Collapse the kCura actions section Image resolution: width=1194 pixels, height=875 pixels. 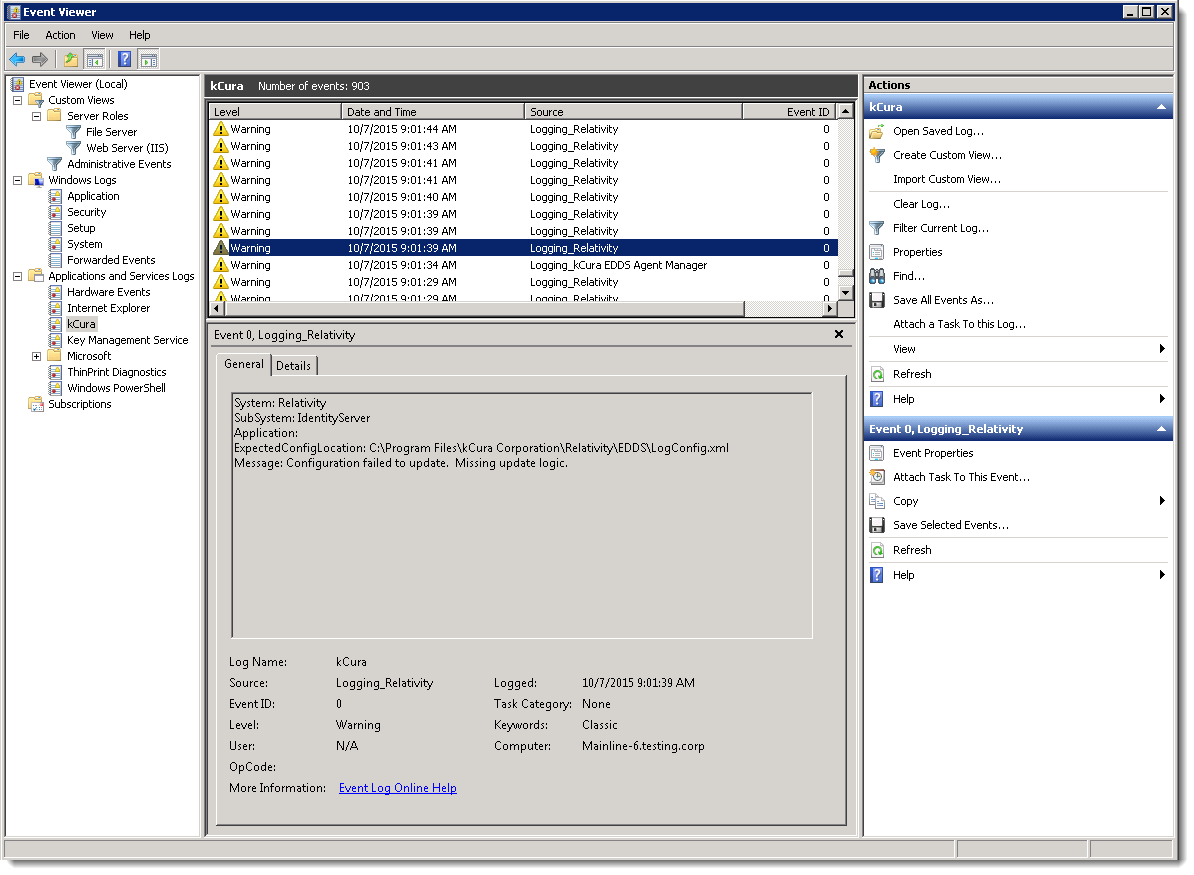click(x=1161, y=107)
